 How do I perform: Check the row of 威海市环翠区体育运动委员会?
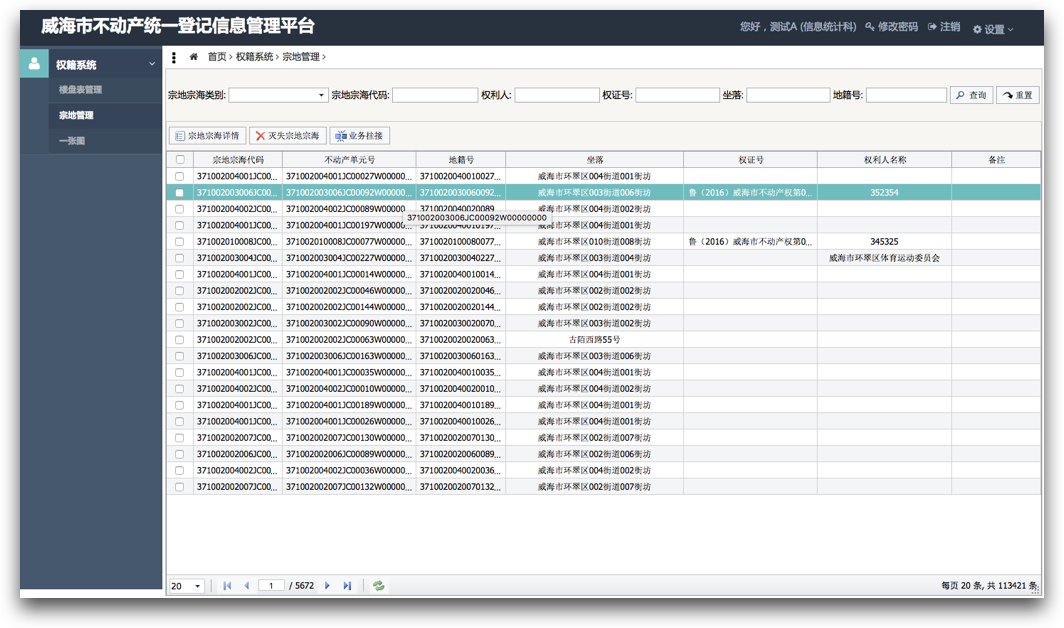[180, 258]
